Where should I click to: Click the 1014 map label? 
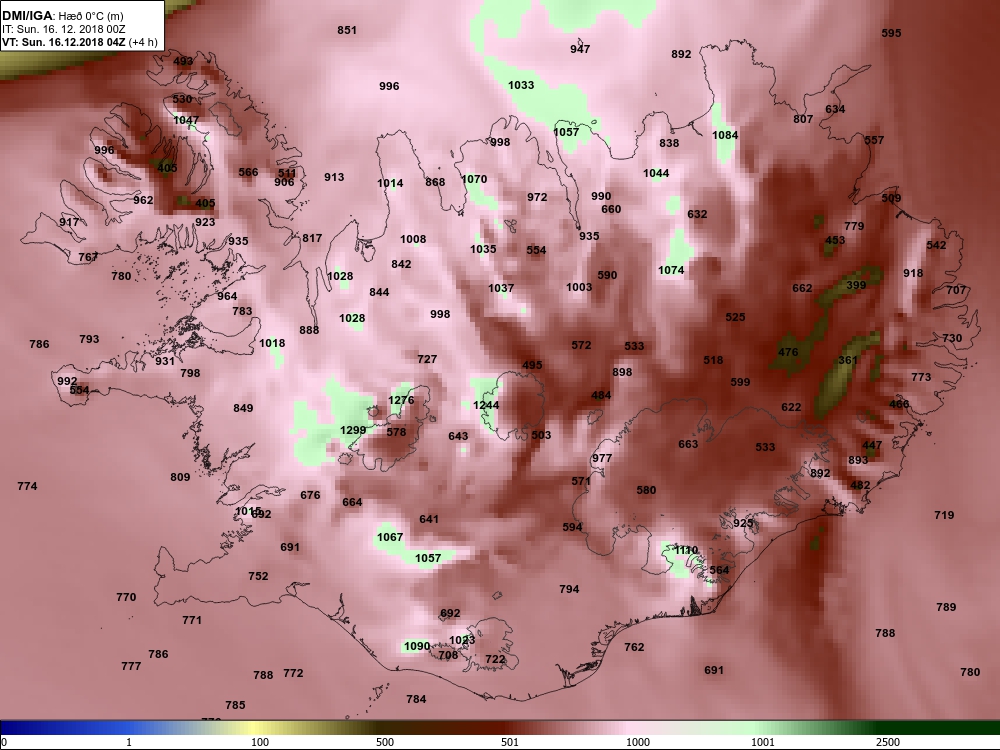click(x=390, y=183)
